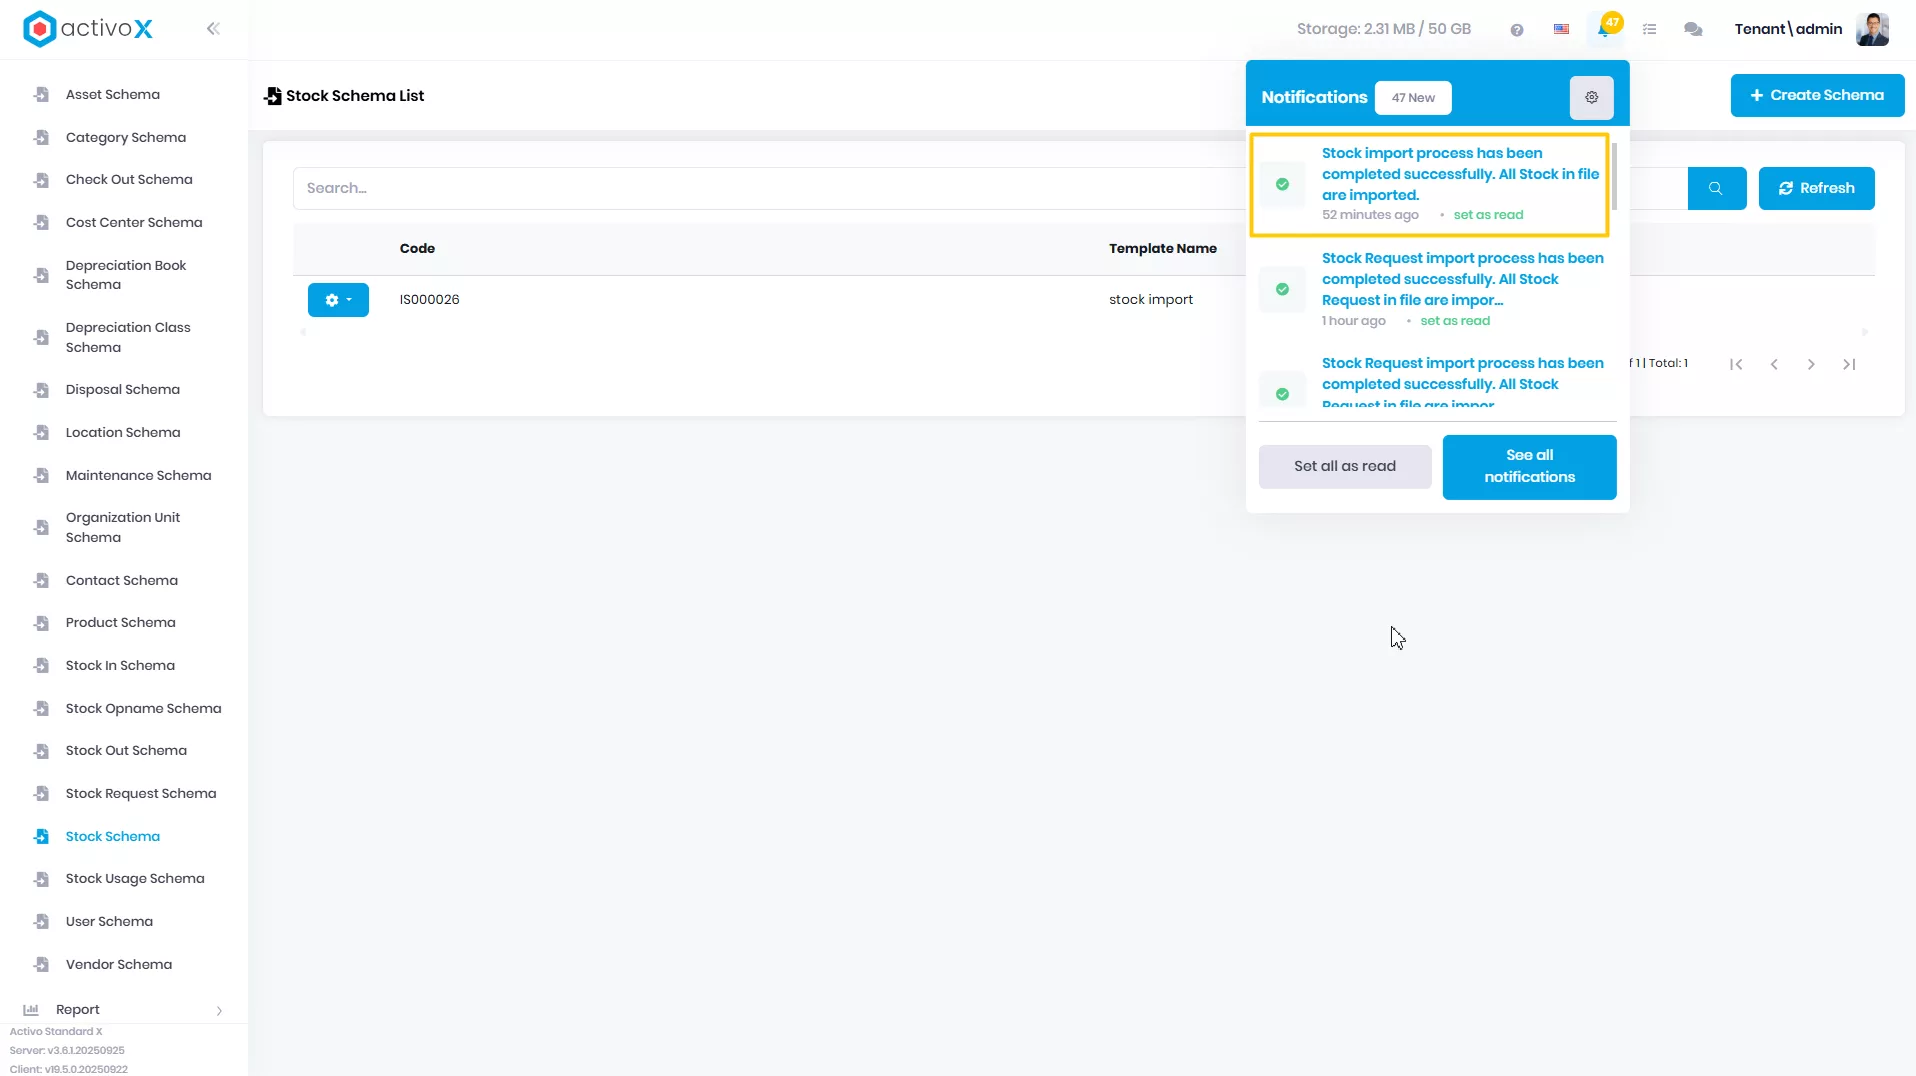Viewport: 1916px width, 1076px height.
Task: Collapse the sidebar with double chevron icon
Action: (x=213, y=29)
